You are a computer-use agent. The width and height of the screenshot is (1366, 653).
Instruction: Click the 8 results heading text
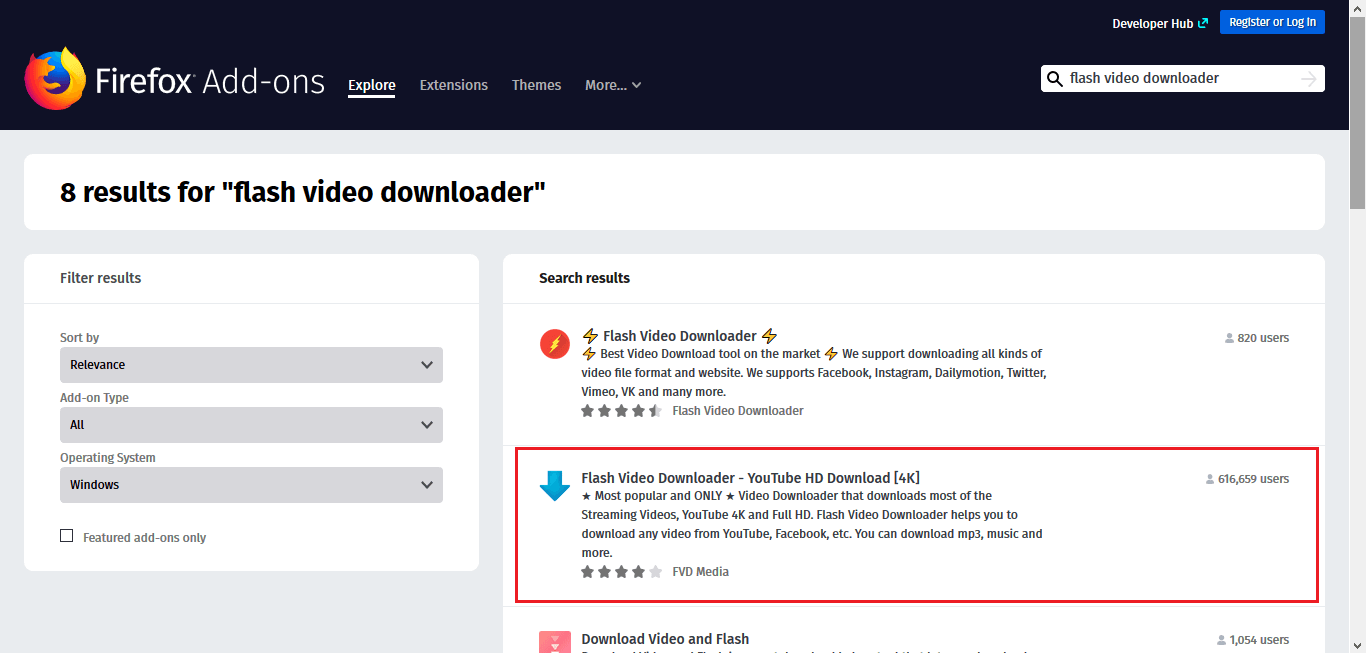click(x=303, y=192)
